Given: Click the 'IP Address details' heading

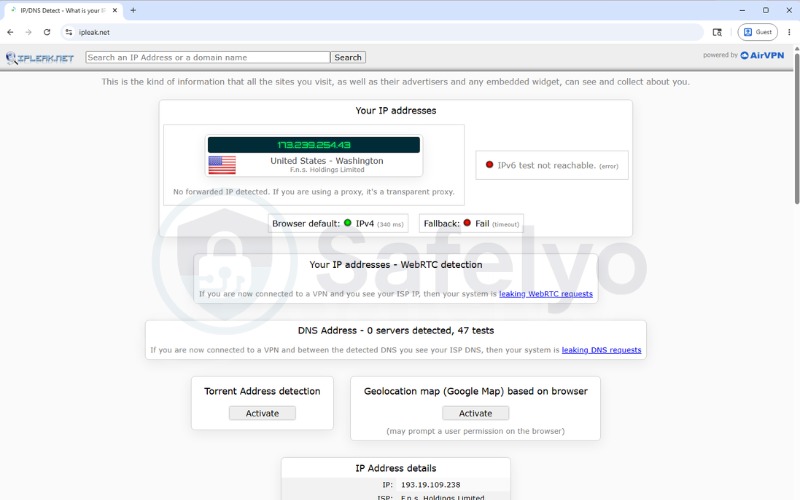Looking at the screenshot, I should (x=396, y=468).
